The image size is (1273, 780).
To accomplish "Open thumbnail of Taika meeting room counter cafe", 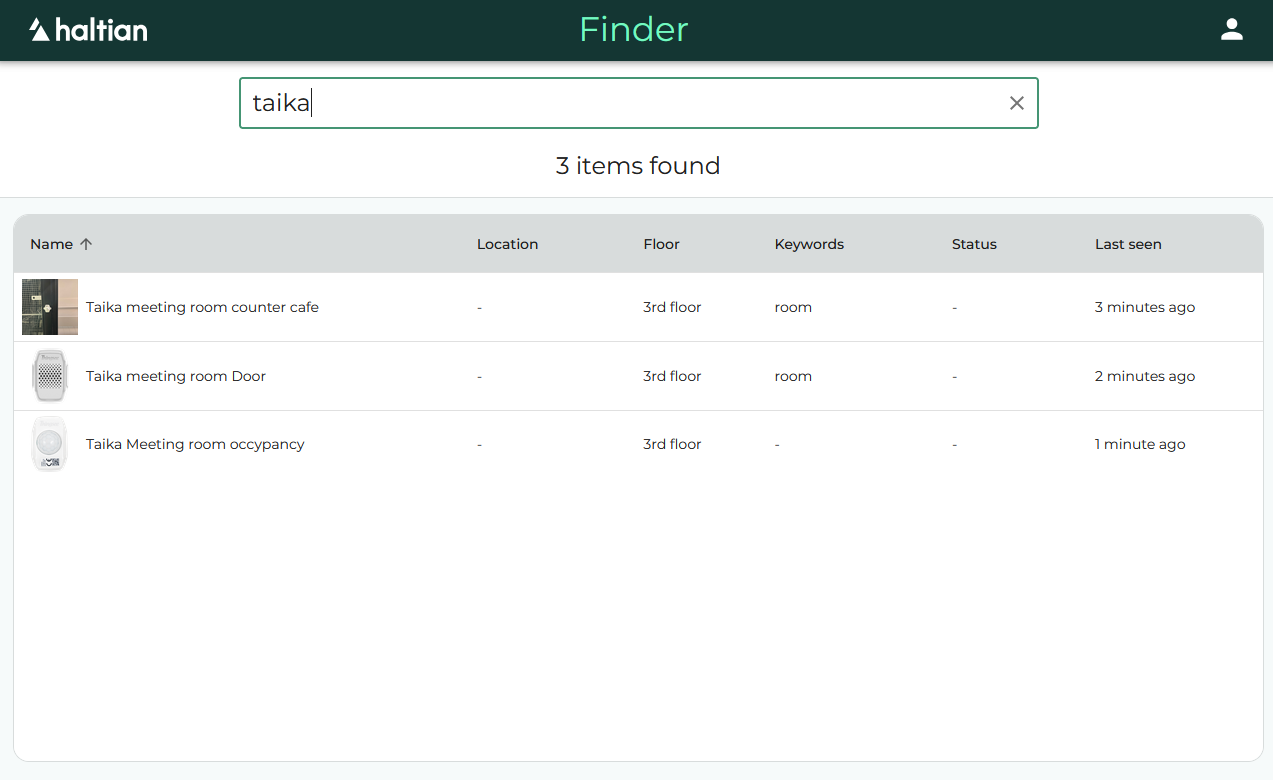I will [x=50, y=307].
